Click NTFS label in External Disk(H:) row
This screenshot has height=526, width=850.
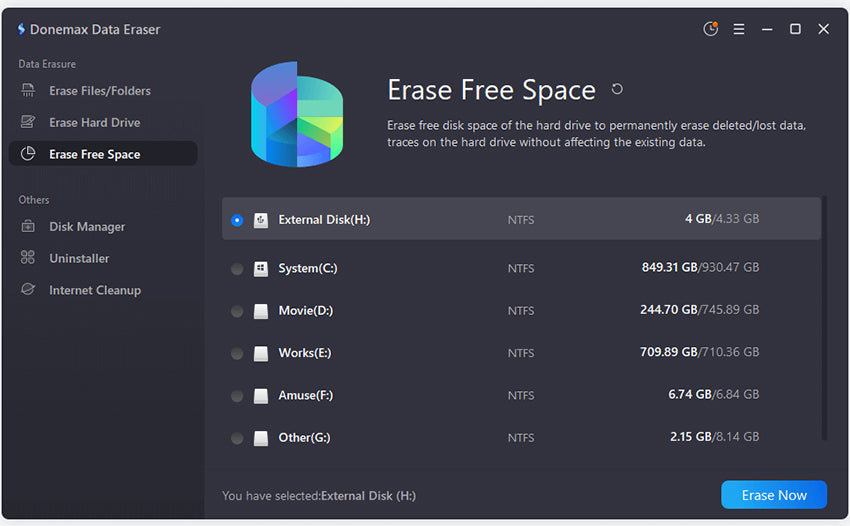pos(521,220)
